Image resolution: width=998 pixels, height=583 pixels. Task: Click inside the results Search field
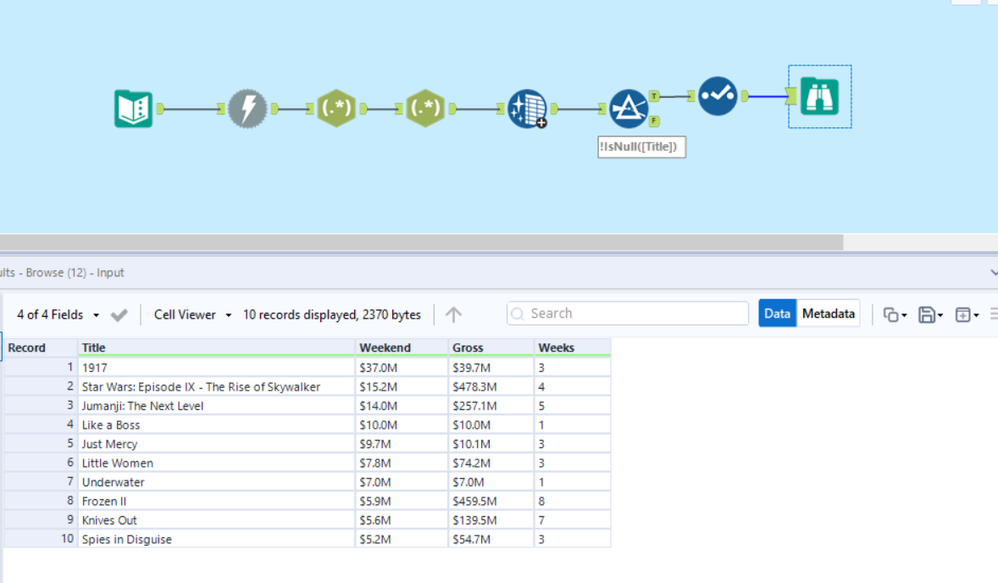pyautogui.click(x=627, y=313)
